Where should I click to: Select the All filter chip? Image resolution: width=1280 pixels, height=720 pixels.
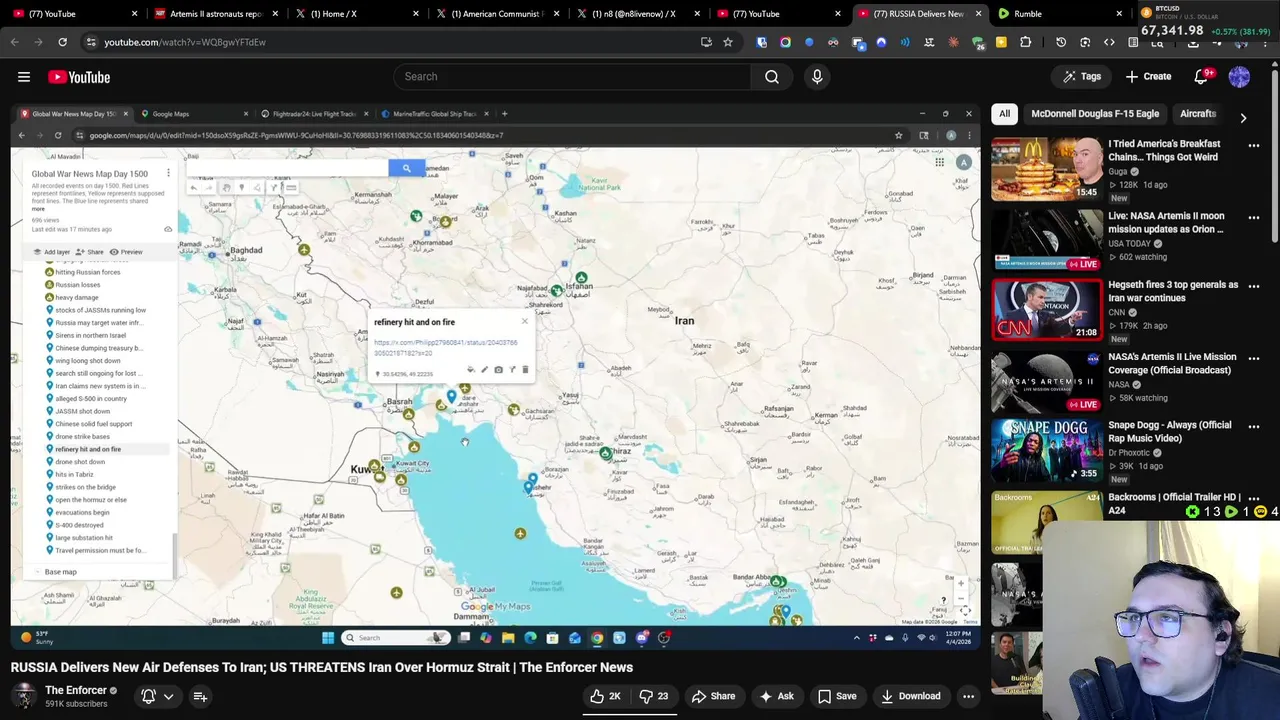pyautogui.click(x=1004, y=114)
